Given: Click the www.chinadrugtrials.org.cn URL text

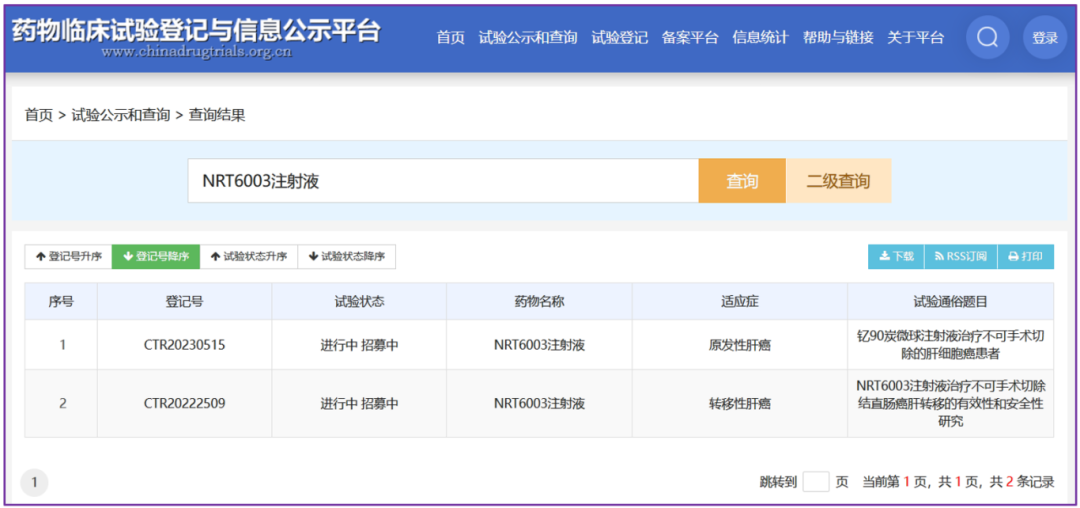Looking at the screenshot, I should tap(196, 52).
